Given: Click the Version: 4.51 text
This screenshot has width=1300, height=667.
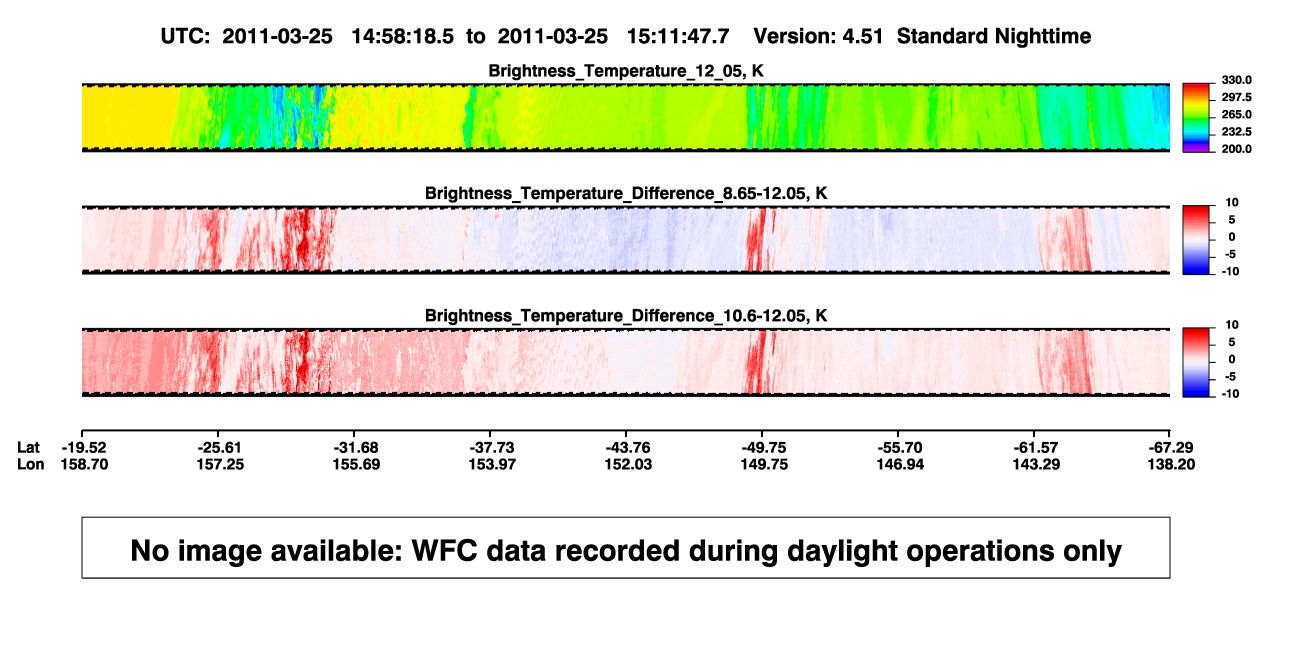Looking at the screenshot, I should tap(819, 37).
